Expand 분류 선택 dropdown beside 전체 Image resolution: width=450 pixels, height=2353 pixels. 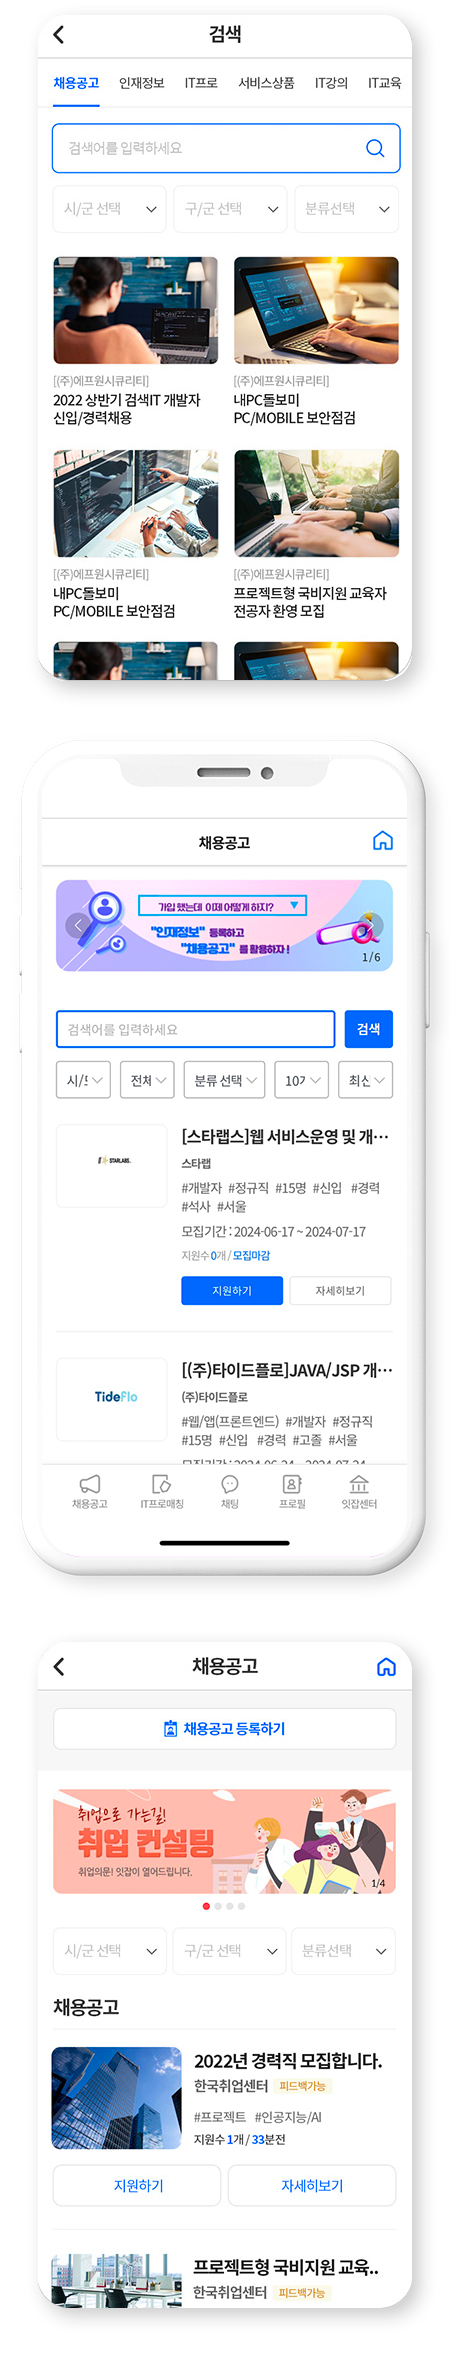(225, 1080)
